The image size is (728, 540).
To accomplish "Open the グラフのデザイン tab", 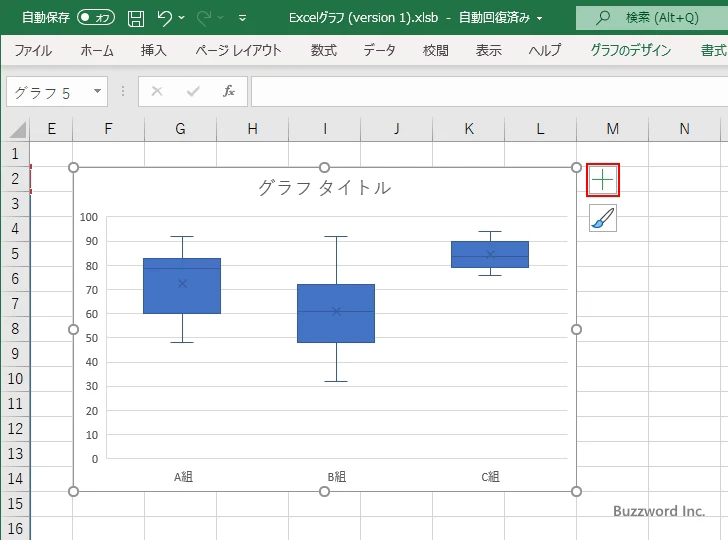I will click(630, 50).
